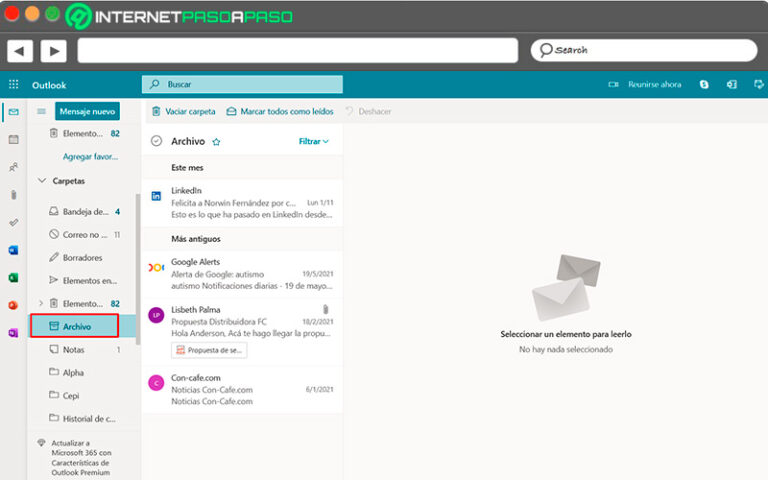Launch Excel from the left rail

[x=14, y=278]
